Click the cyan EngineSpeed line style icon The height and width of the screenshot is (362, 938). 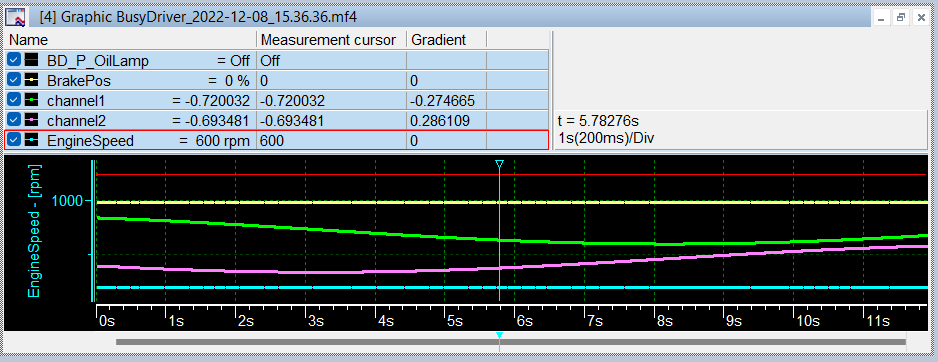point(31,140)
